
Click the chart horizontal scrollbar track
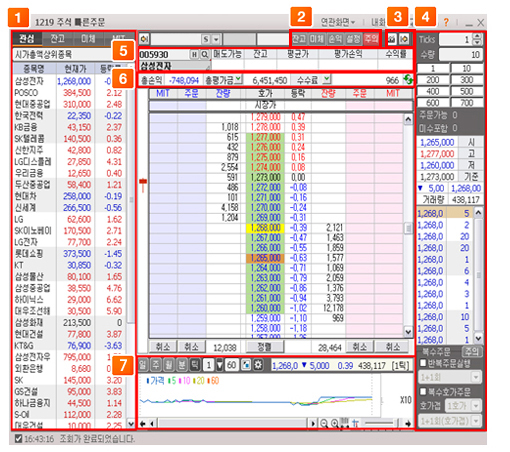(x=232, y=423)
